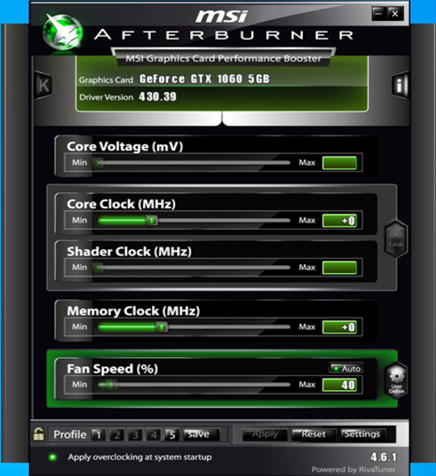Screen dimensions: 436x476
Task: Toggle the clock Link hexagon button
Action: pos(396,239)
